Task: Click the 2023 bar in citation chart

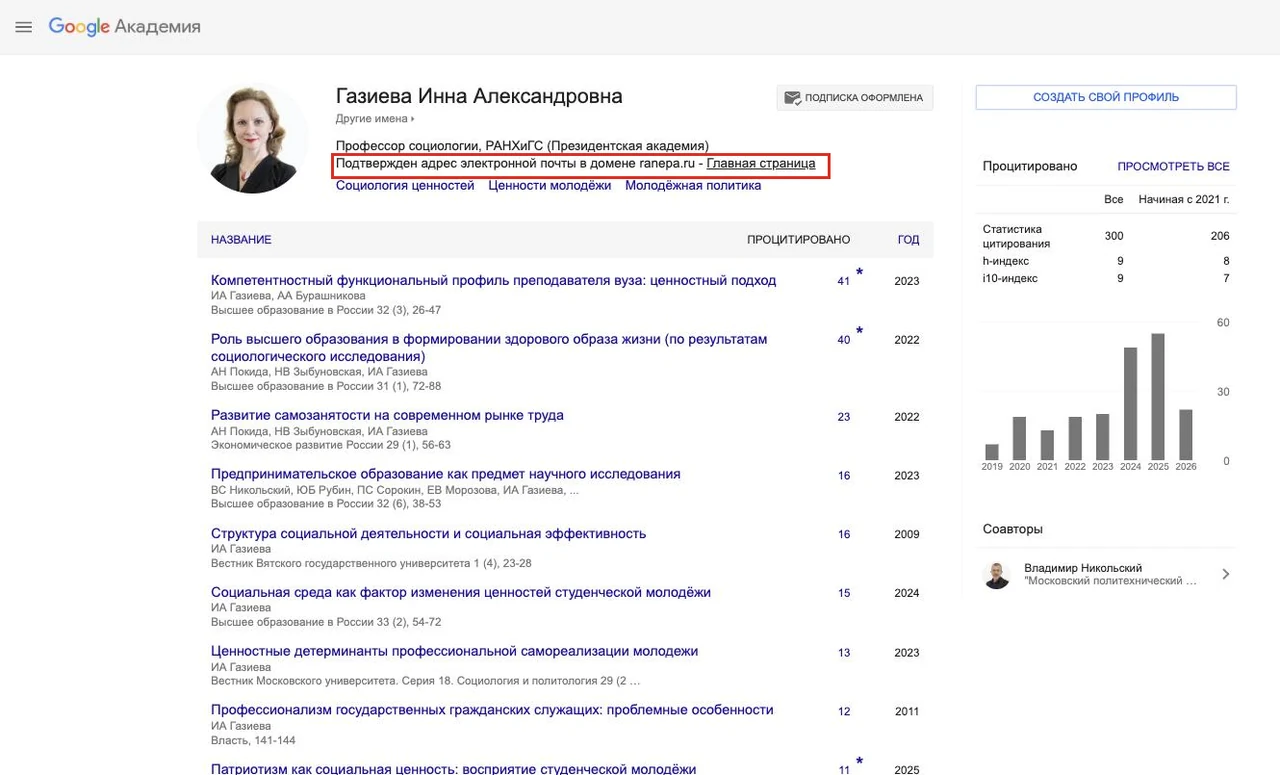Action: [1102, 437]
